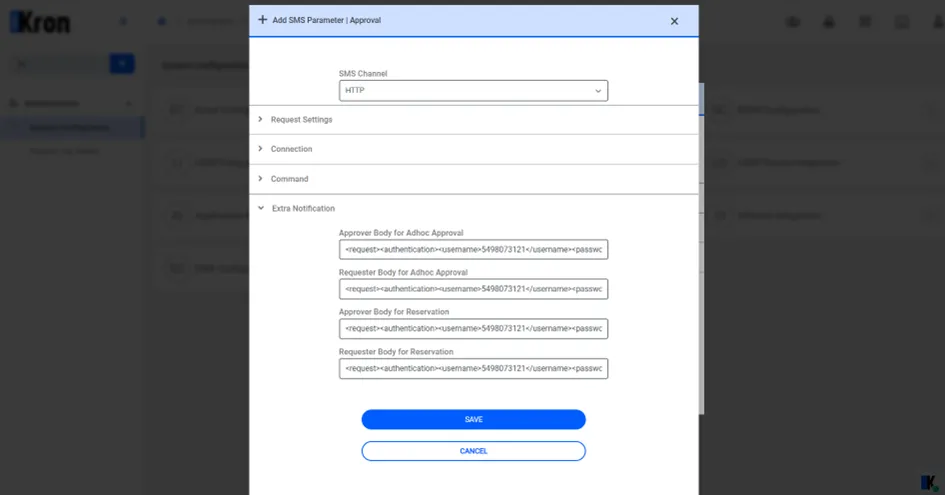Click the Requester Body for Reservation field
The height and width of the screenshot is (495, 945).
473,368
